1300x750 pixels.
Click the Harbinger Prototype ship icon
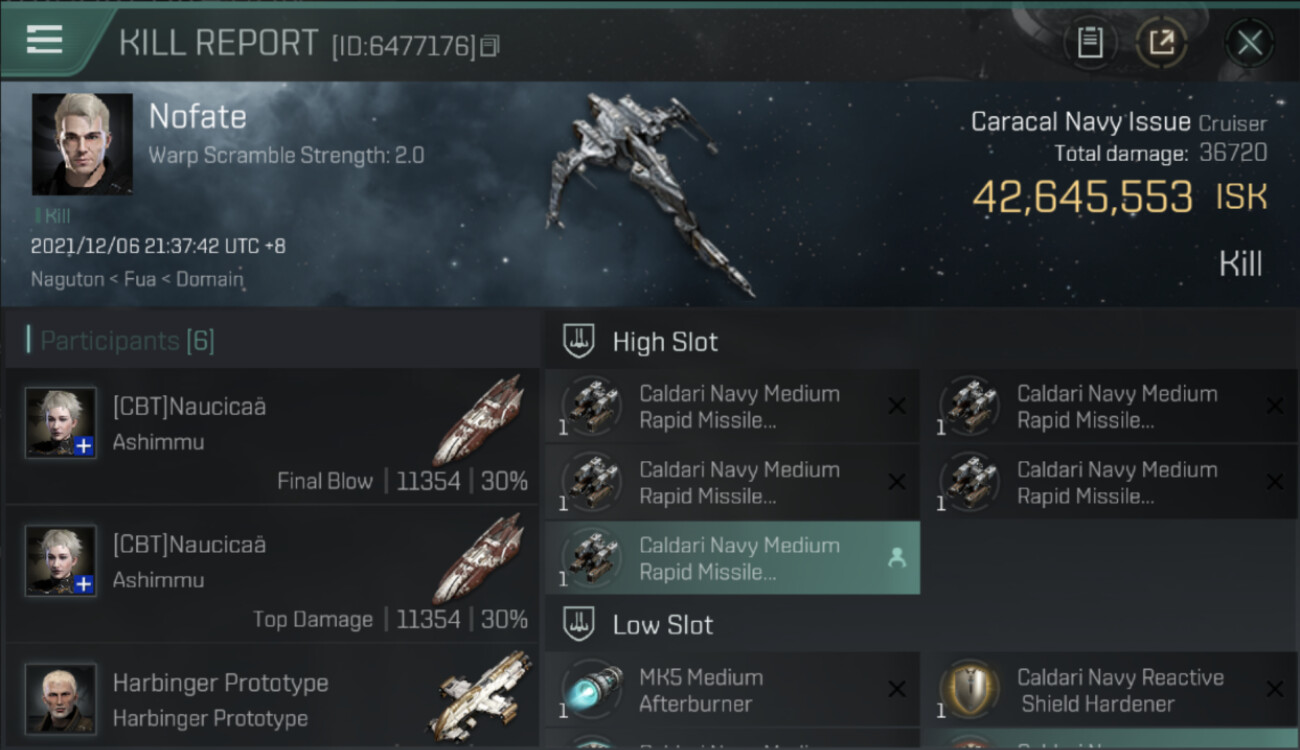[484, 695]
